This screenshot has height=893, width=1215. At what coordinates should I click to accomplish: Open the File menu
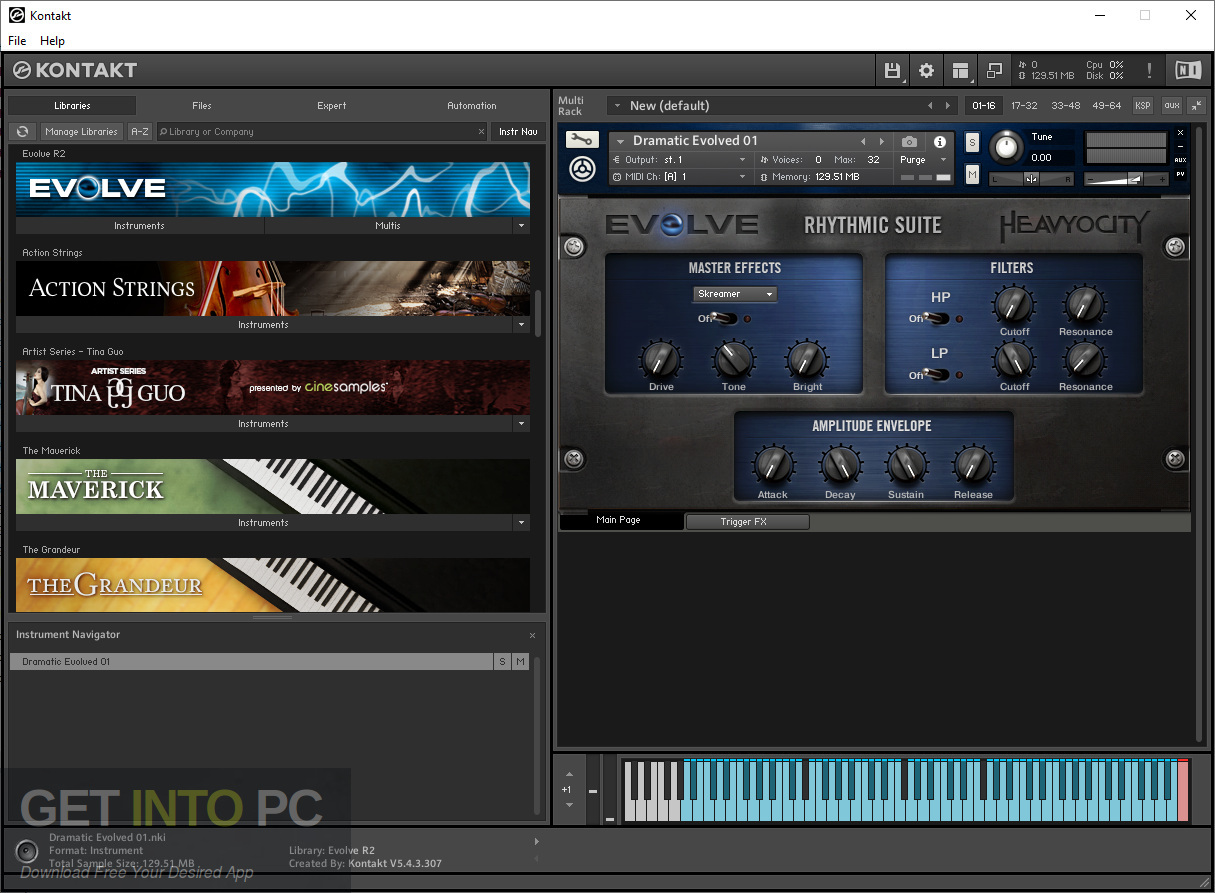[17, 41]
